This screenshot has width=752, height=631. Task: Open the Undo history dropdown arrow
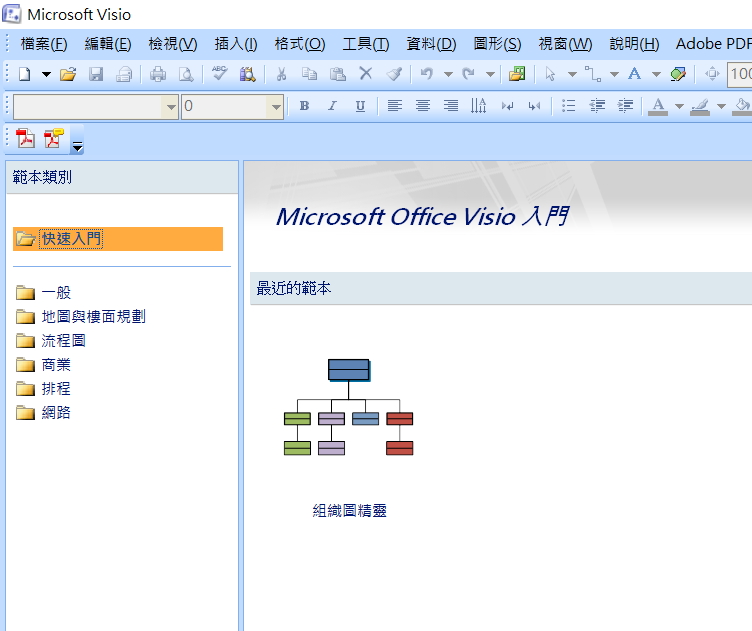tap(448, 74)
